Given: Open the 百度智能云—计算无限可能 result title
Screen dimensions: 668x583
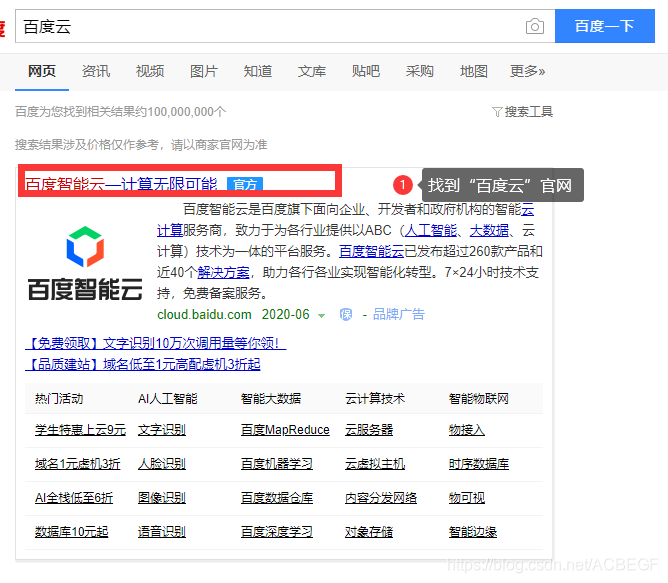Looking at the screenshot, I should tap(121, 184).
